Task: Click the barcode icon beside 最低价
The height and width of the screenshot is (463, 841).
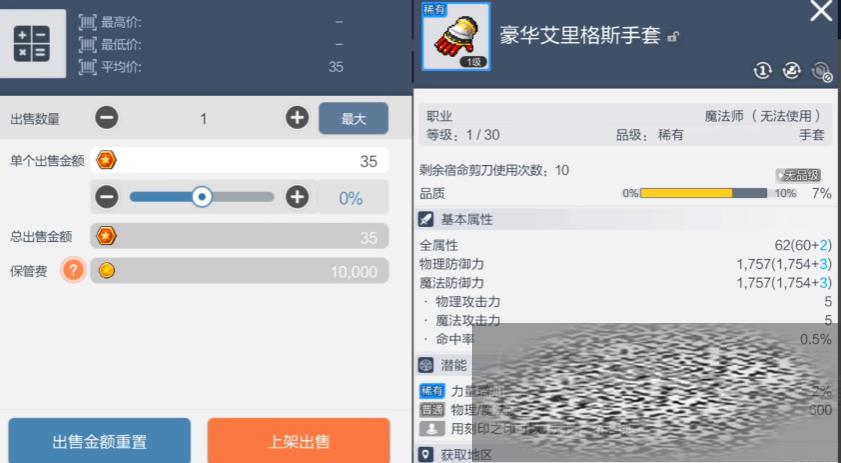Action: [87, 45]
